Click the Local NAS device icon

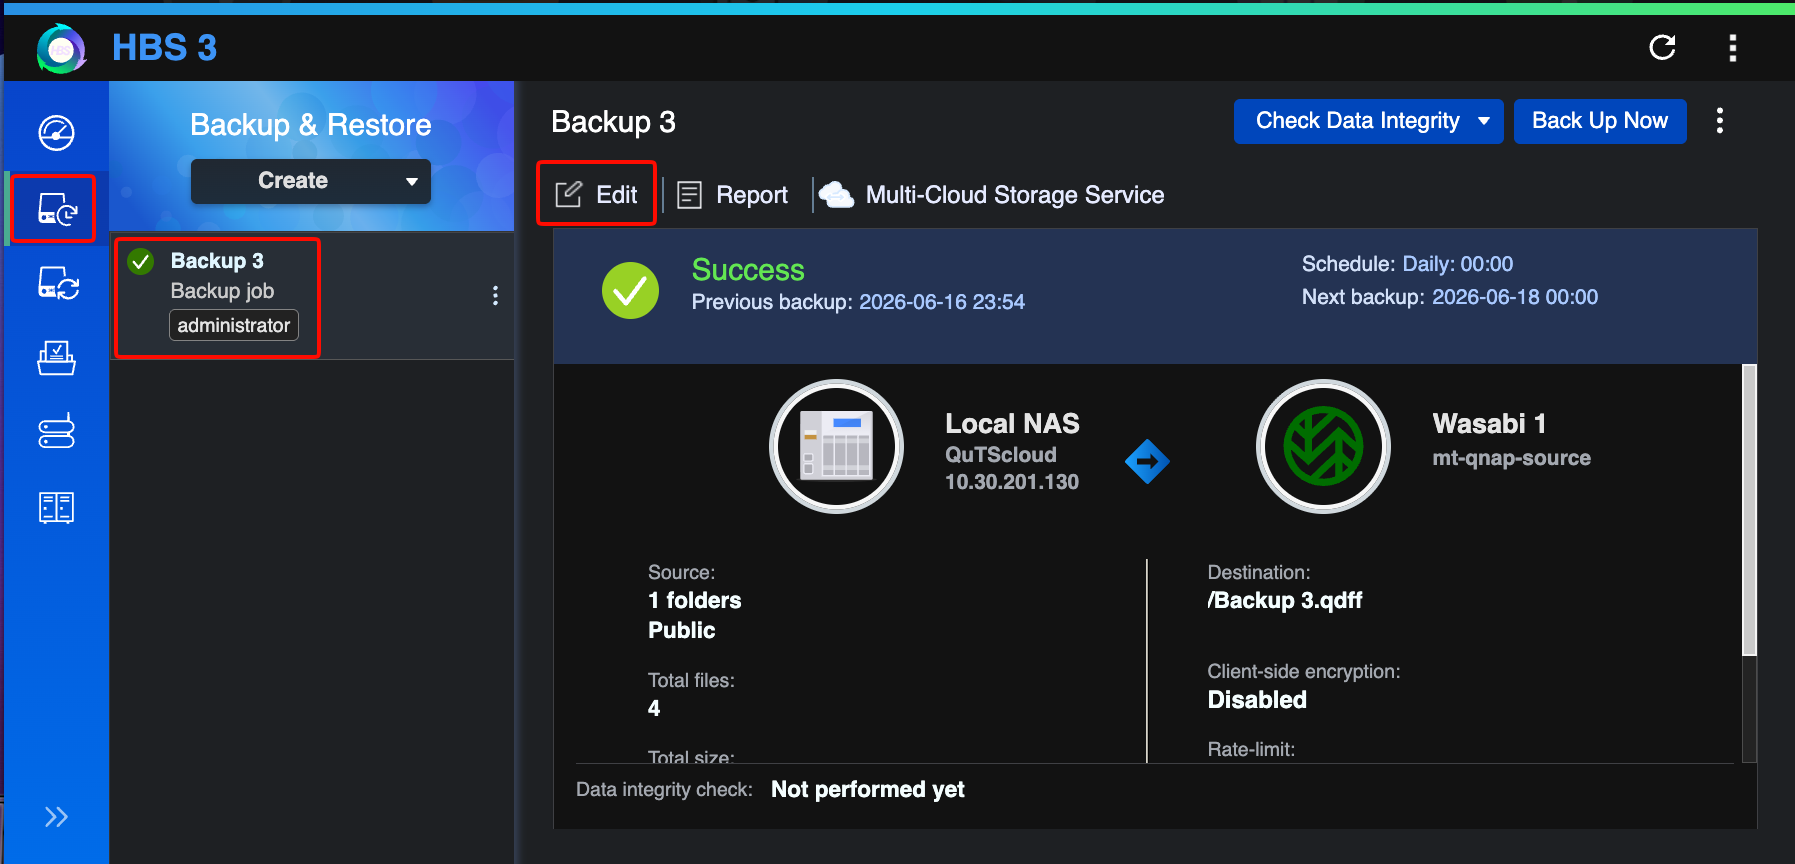tap(836, 446)
